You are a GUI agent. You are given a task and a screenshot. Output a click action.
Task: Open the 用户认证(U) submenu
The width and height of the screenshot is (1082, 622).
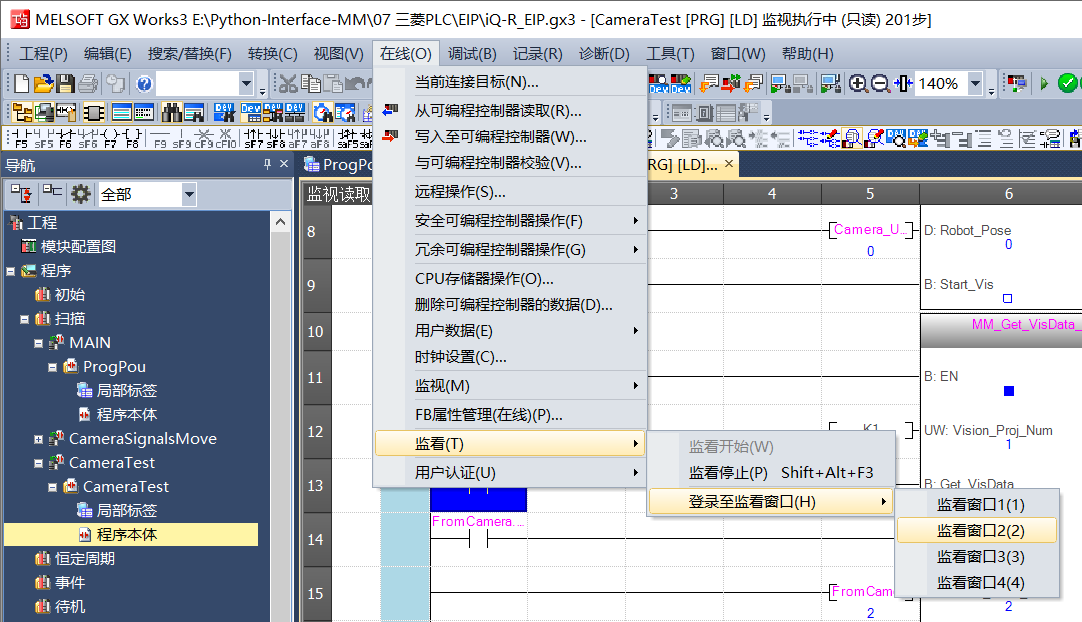[510, 473]
